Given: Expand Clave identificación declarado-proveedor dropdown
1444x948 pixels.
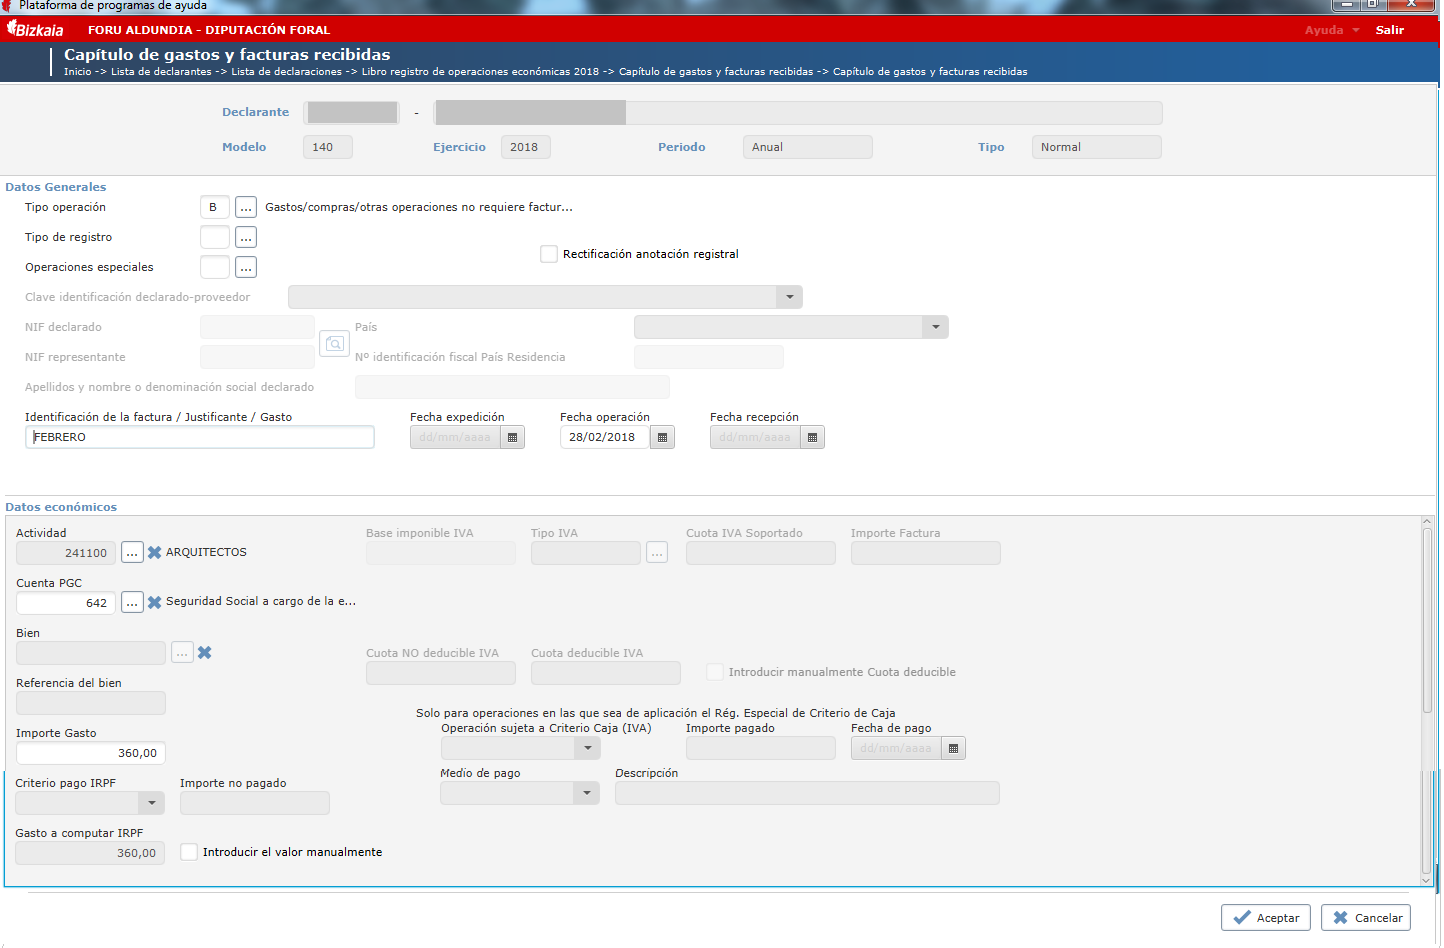Looking at the screenshot, I should coord(790,297).
